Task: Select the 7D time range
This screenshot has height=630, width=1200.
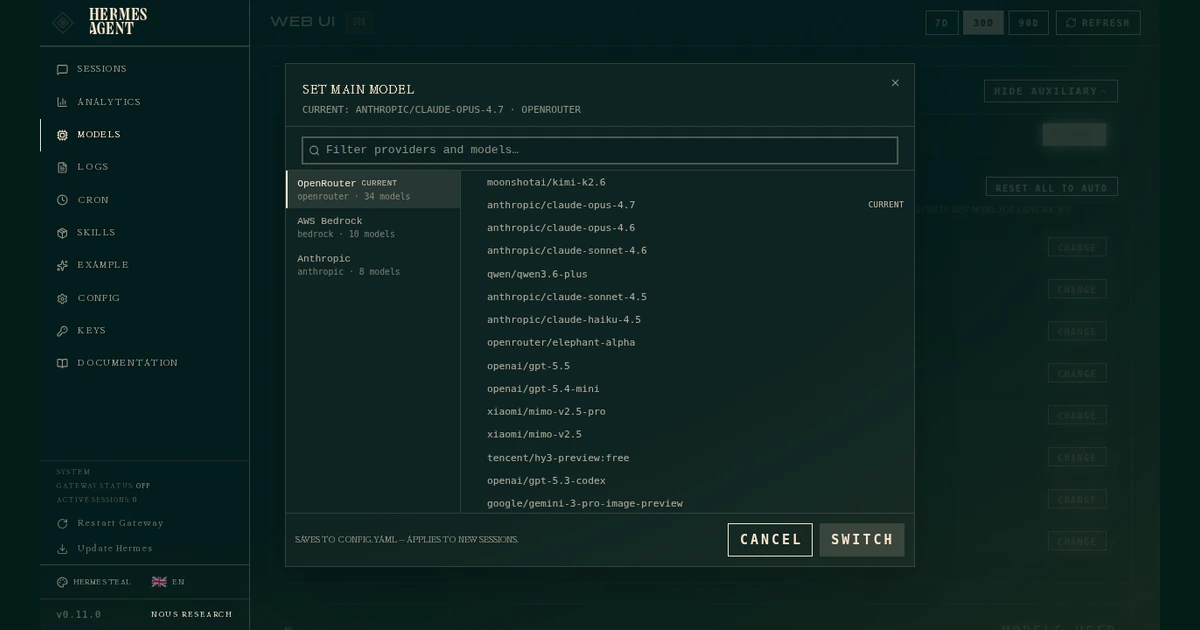Action: point(942,23)
